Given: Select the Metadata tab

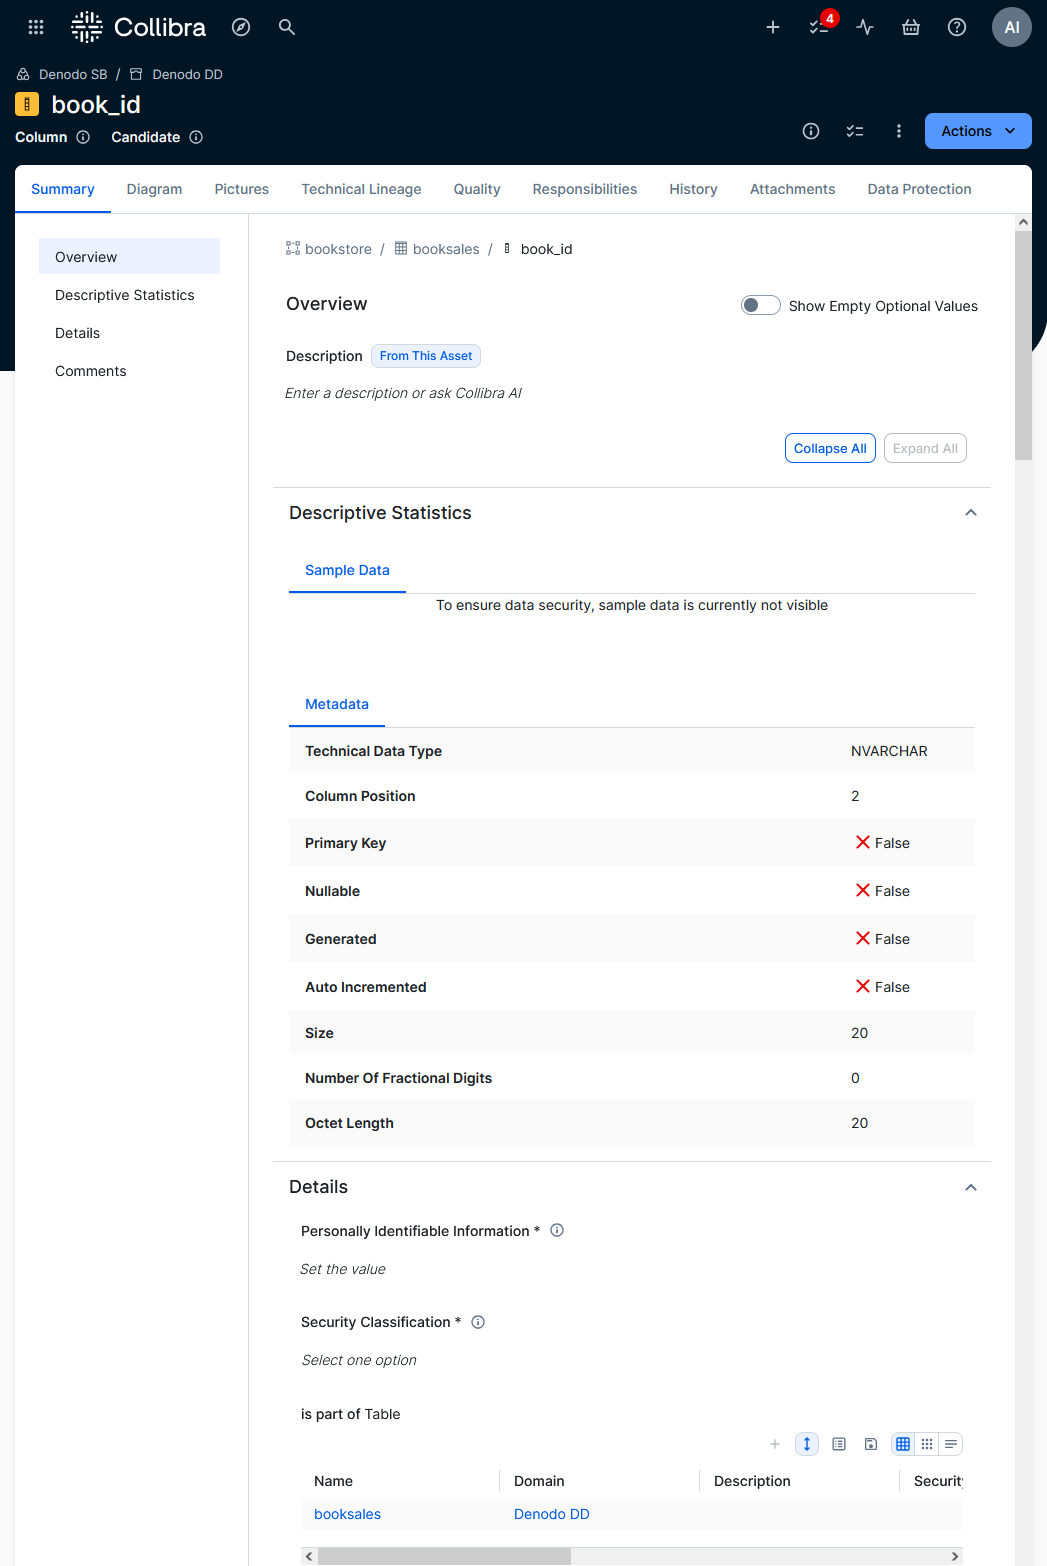Looking at the screenshot, I should pyautogui.click(x=337, y=704).
